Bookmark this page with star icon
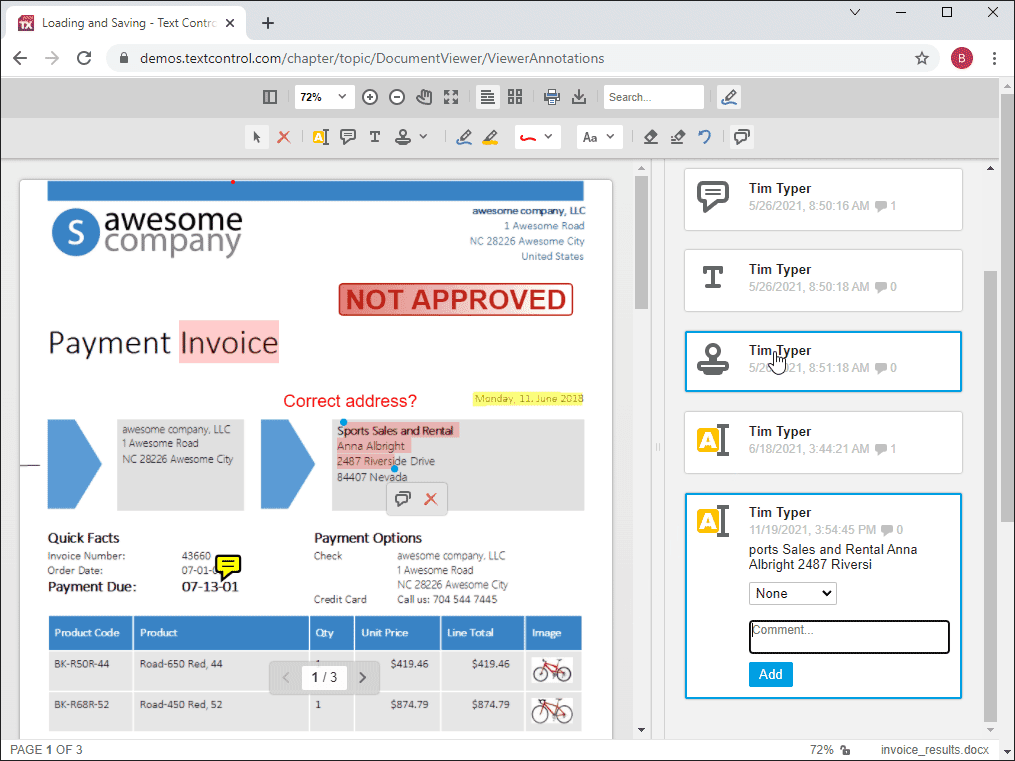 (x=922, y=58)
